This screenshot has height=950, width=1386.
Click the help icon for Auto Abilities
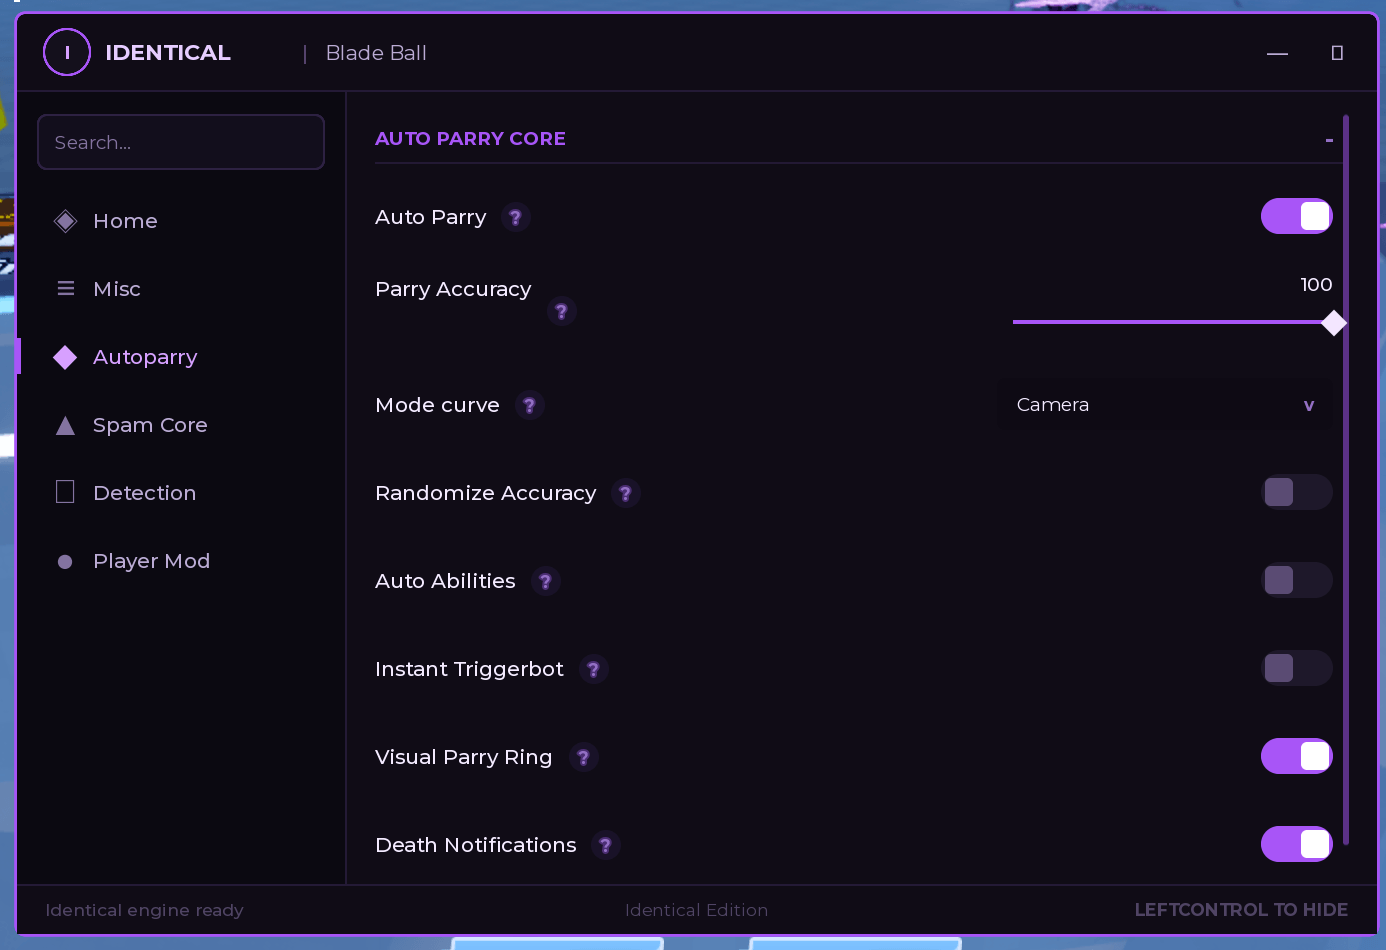tap(545, 581)
